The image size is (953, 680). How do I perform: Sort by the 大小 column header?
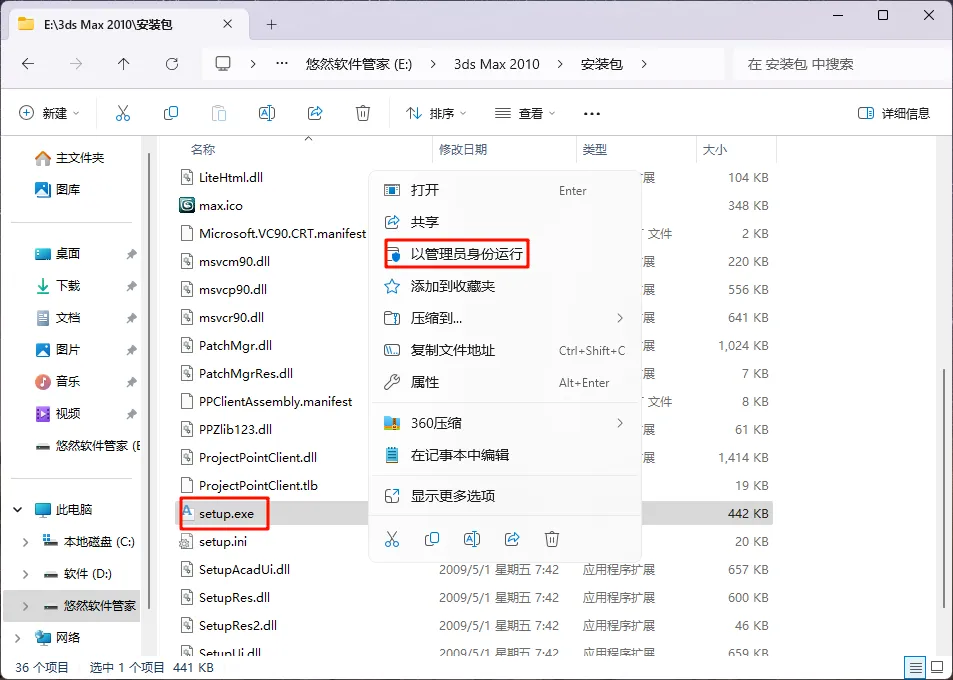[715, 149]
